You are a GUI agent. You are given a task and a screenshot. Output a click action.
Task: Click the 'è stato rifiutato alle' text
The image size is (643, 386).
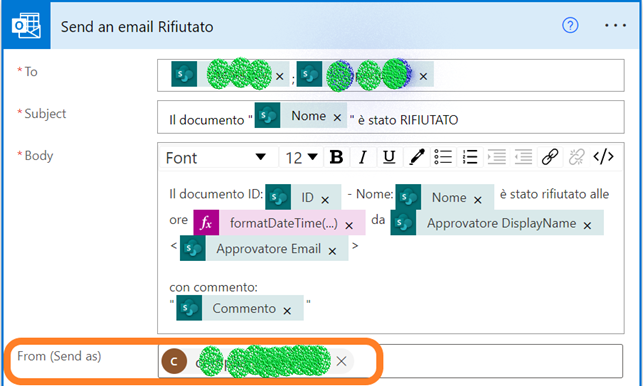point(554,194)
